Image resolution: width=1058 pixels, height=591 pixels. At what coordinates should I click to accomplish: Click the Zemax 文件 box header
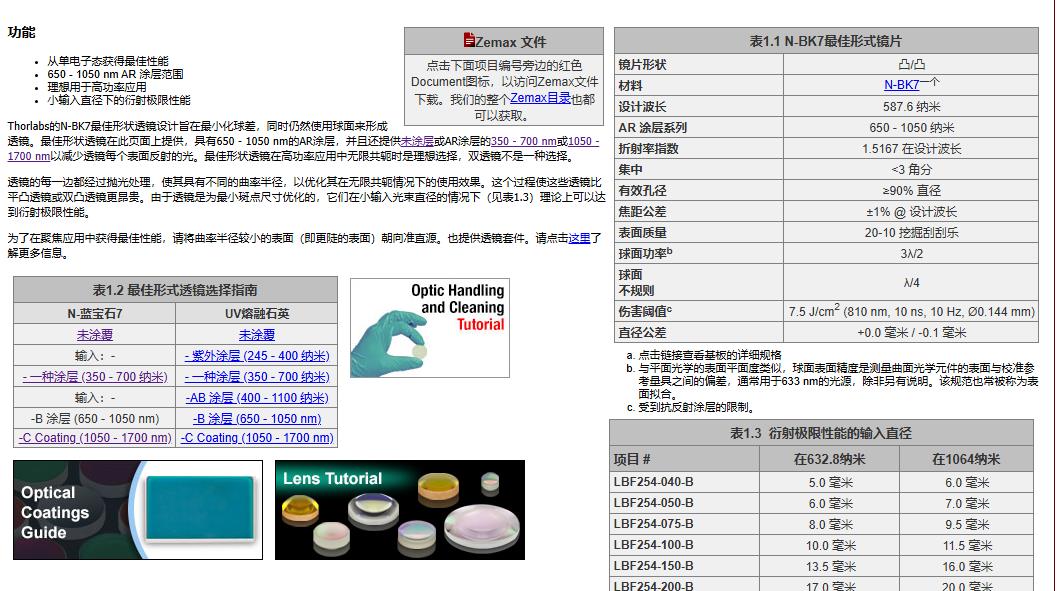click(x=504, y=41)
